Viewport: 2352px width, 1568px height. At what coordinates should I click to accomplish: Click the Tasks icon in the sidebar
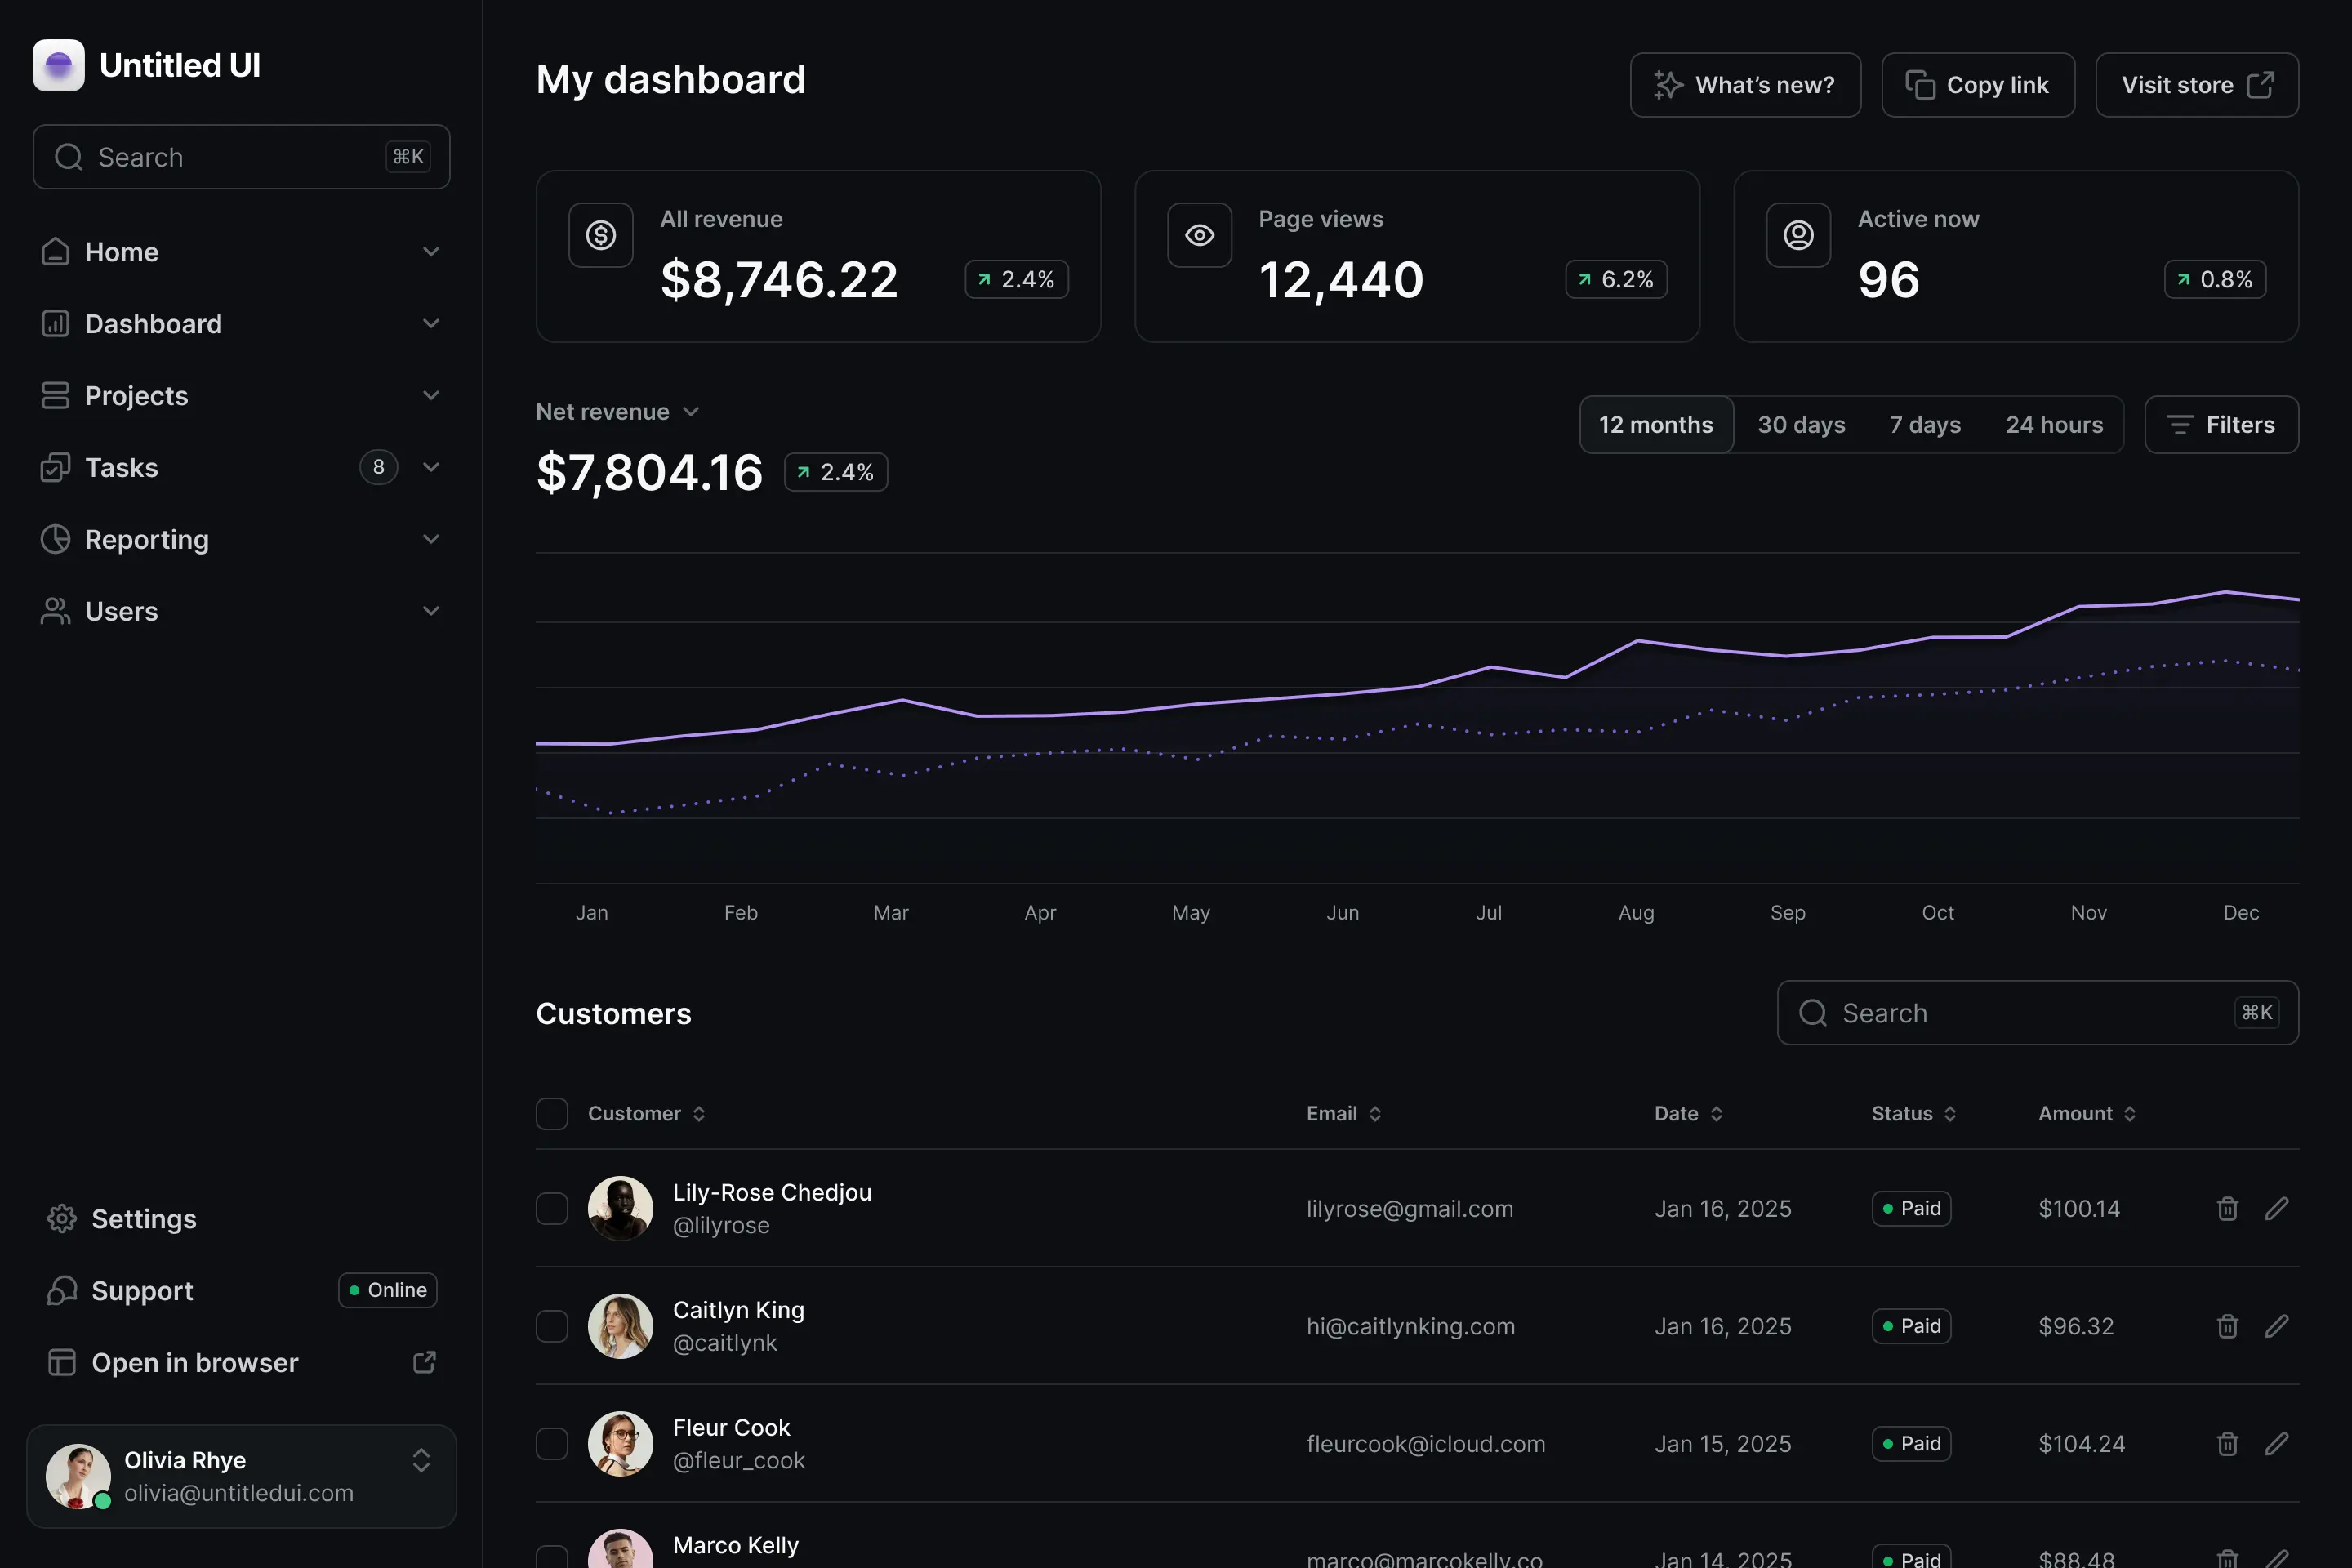(x=56, y=467)
